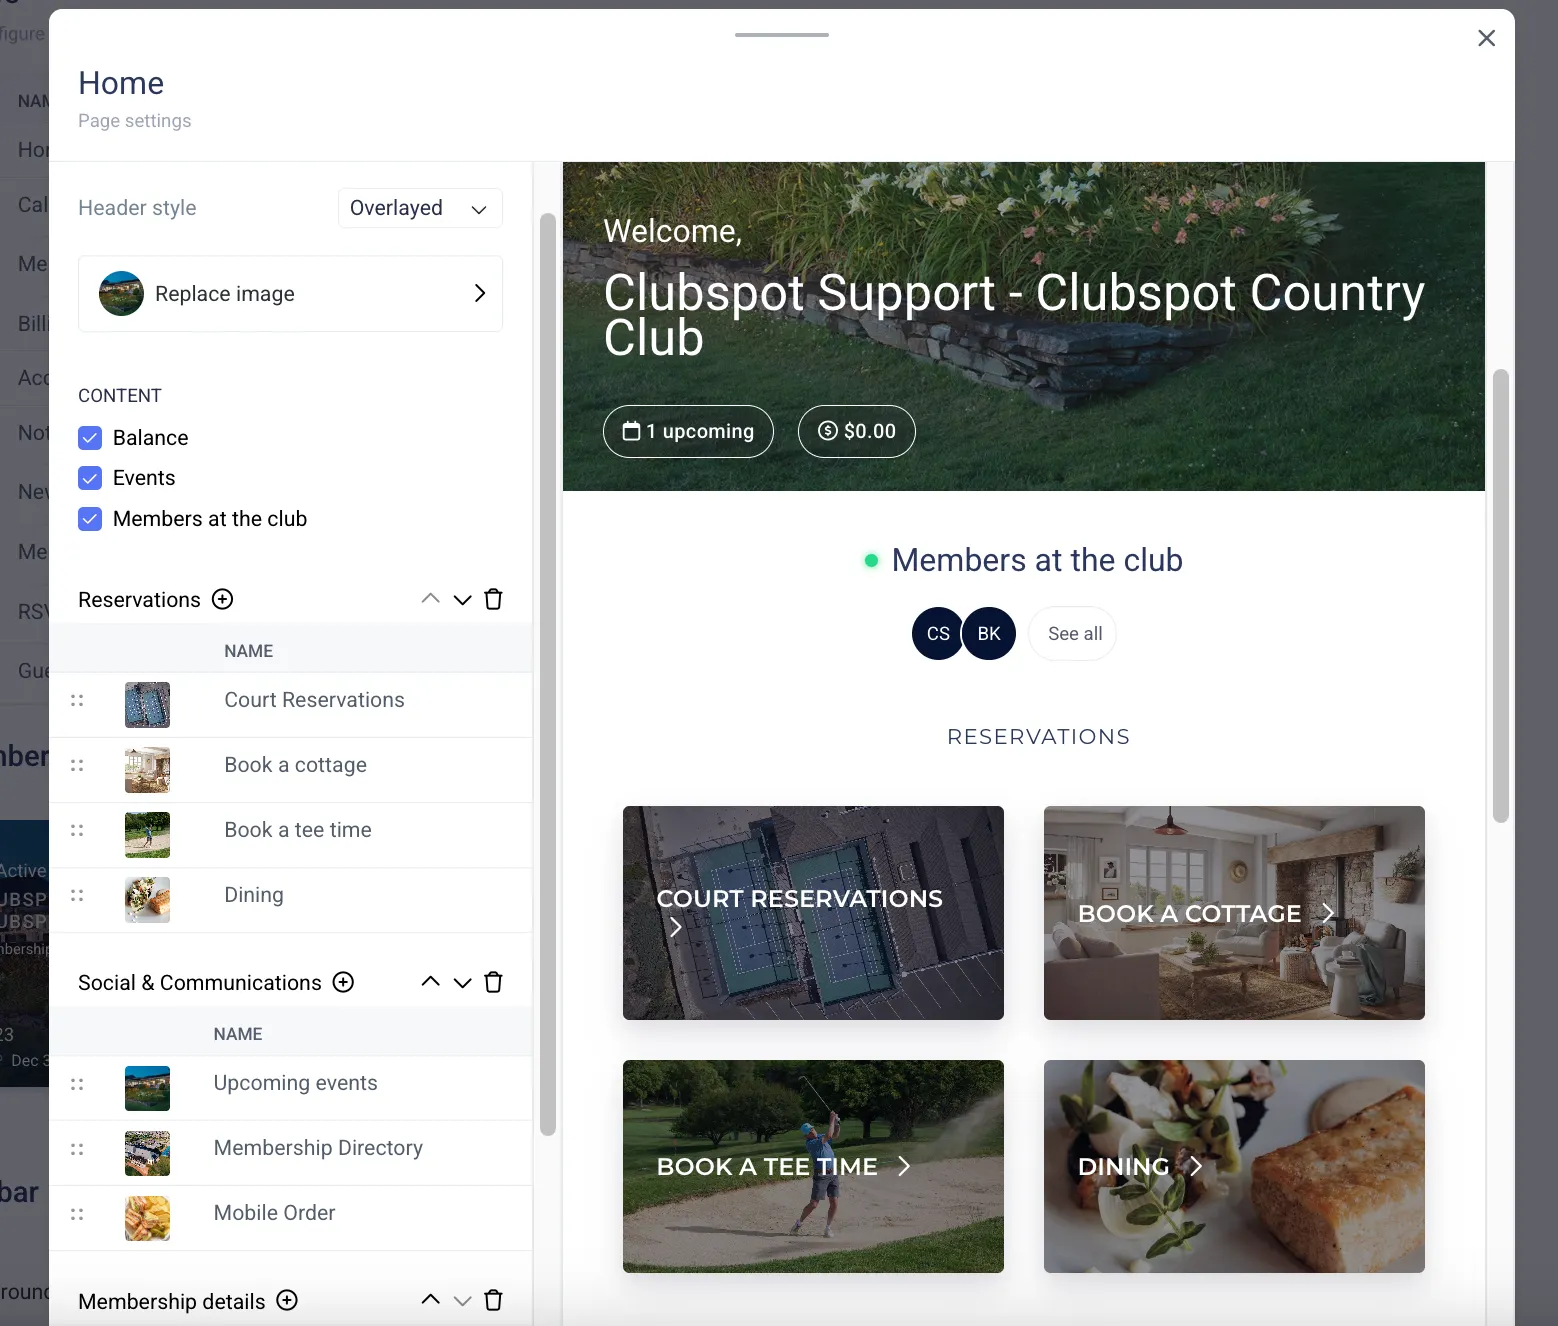This screenshot has height=1326, width=1558.
Task: Click drag handle for Court Reservations row
Action: click(77, 700)
